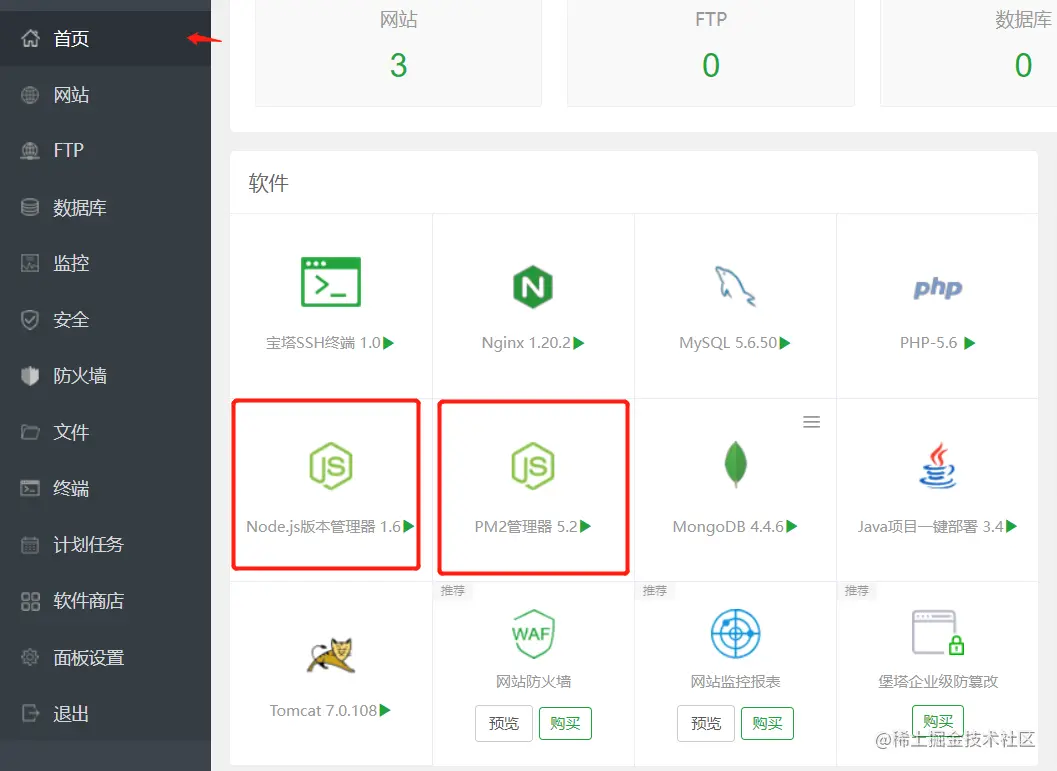Click the calendar icon beside 计划任务
Viewport: 1057px width, 771px height.
30,545
